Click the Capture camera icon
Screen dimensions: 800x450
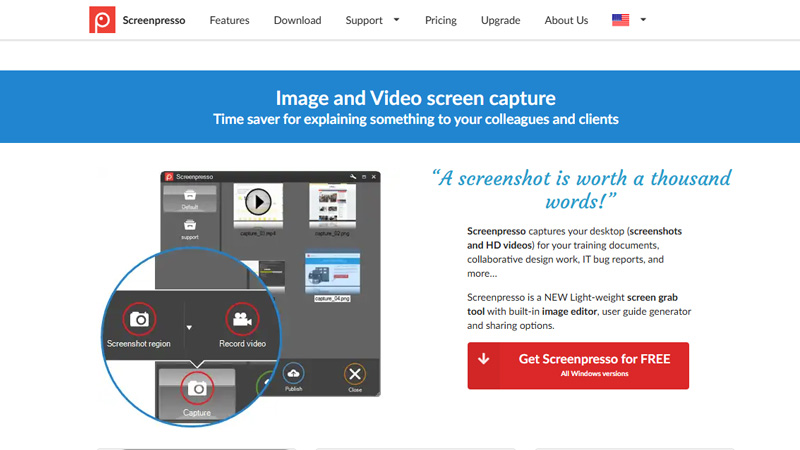(x=198, y=388)
